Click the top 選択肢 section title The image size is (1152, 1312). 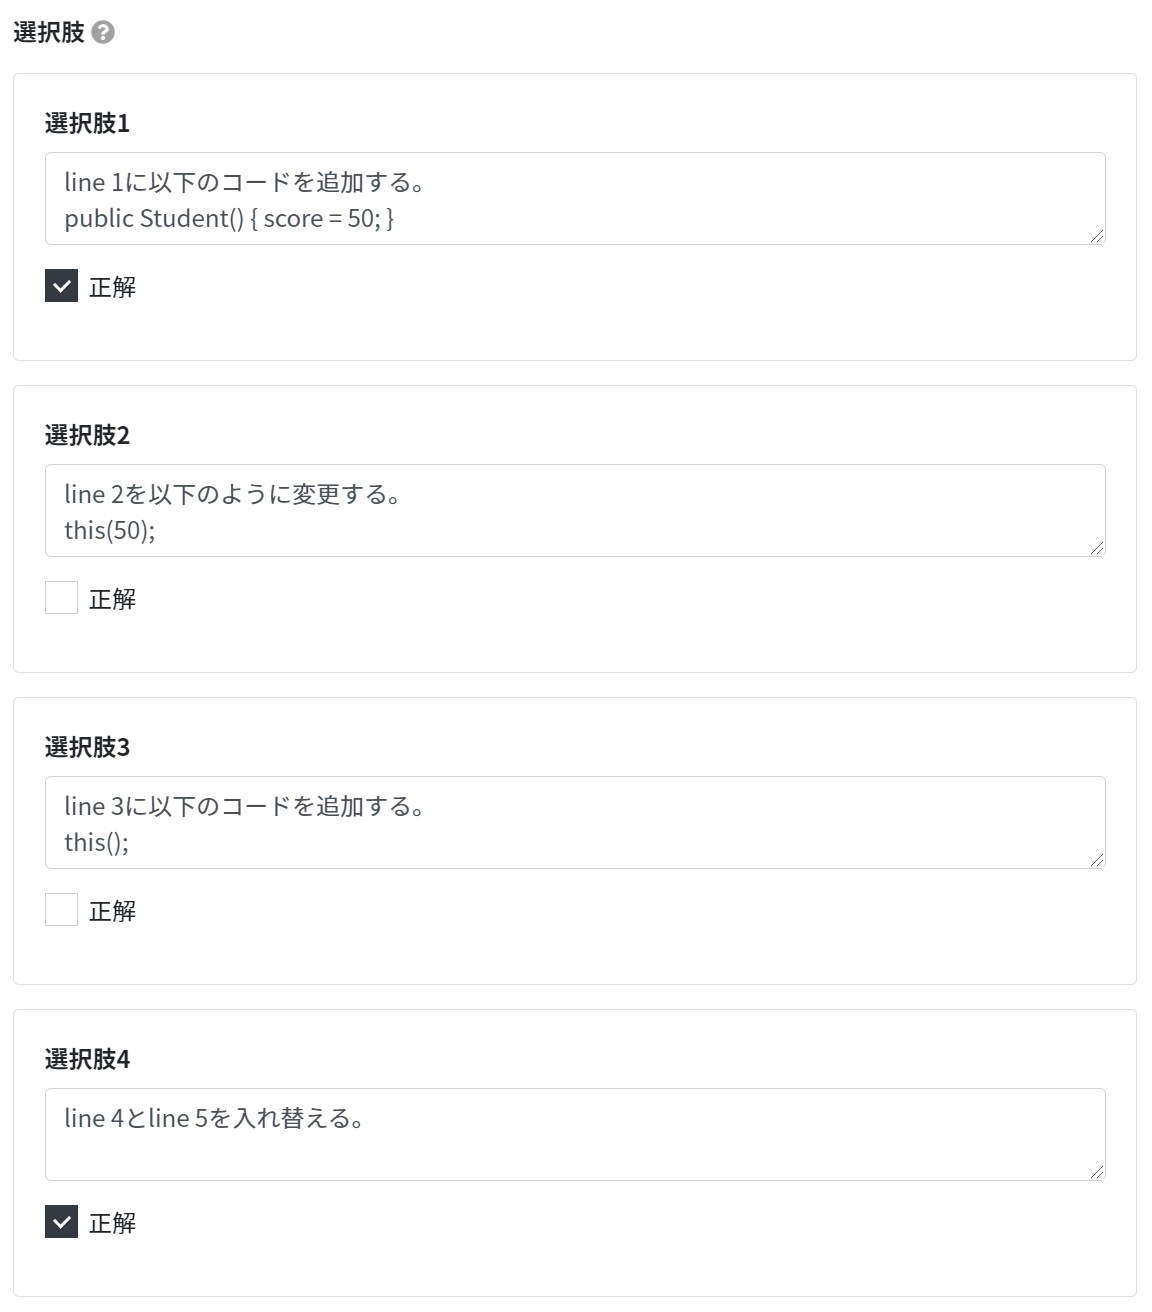pyautogui.click(x=49, y=32)
